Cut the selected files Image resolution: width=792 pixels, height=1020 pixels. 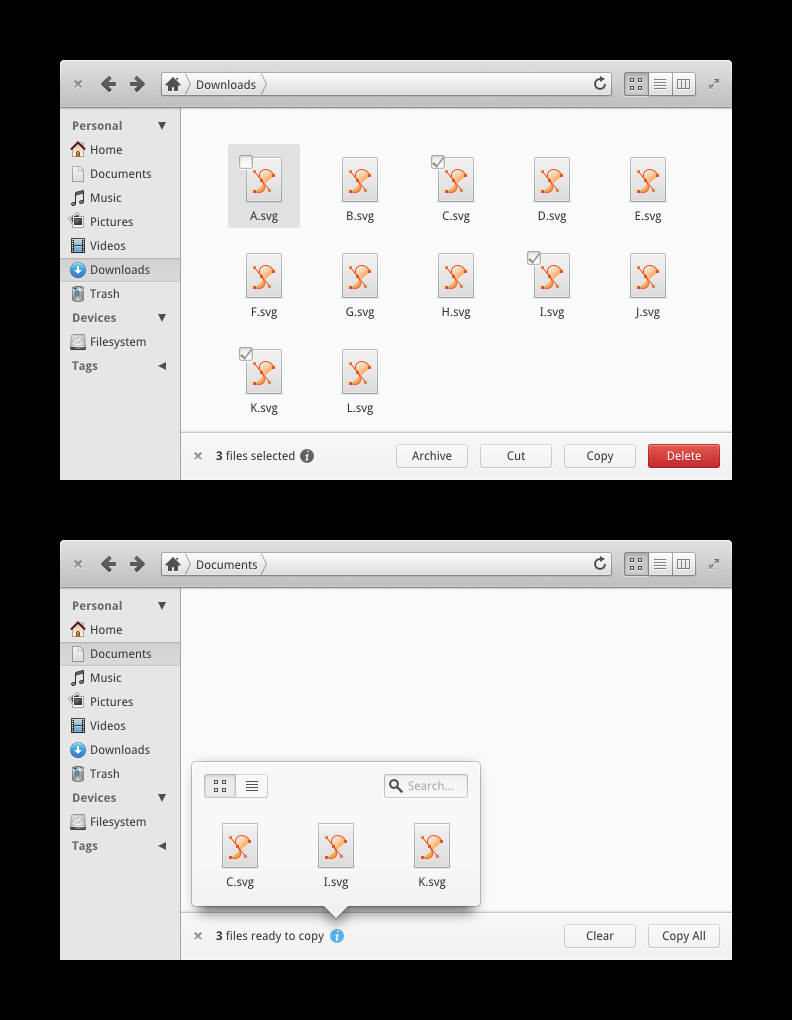516,456
